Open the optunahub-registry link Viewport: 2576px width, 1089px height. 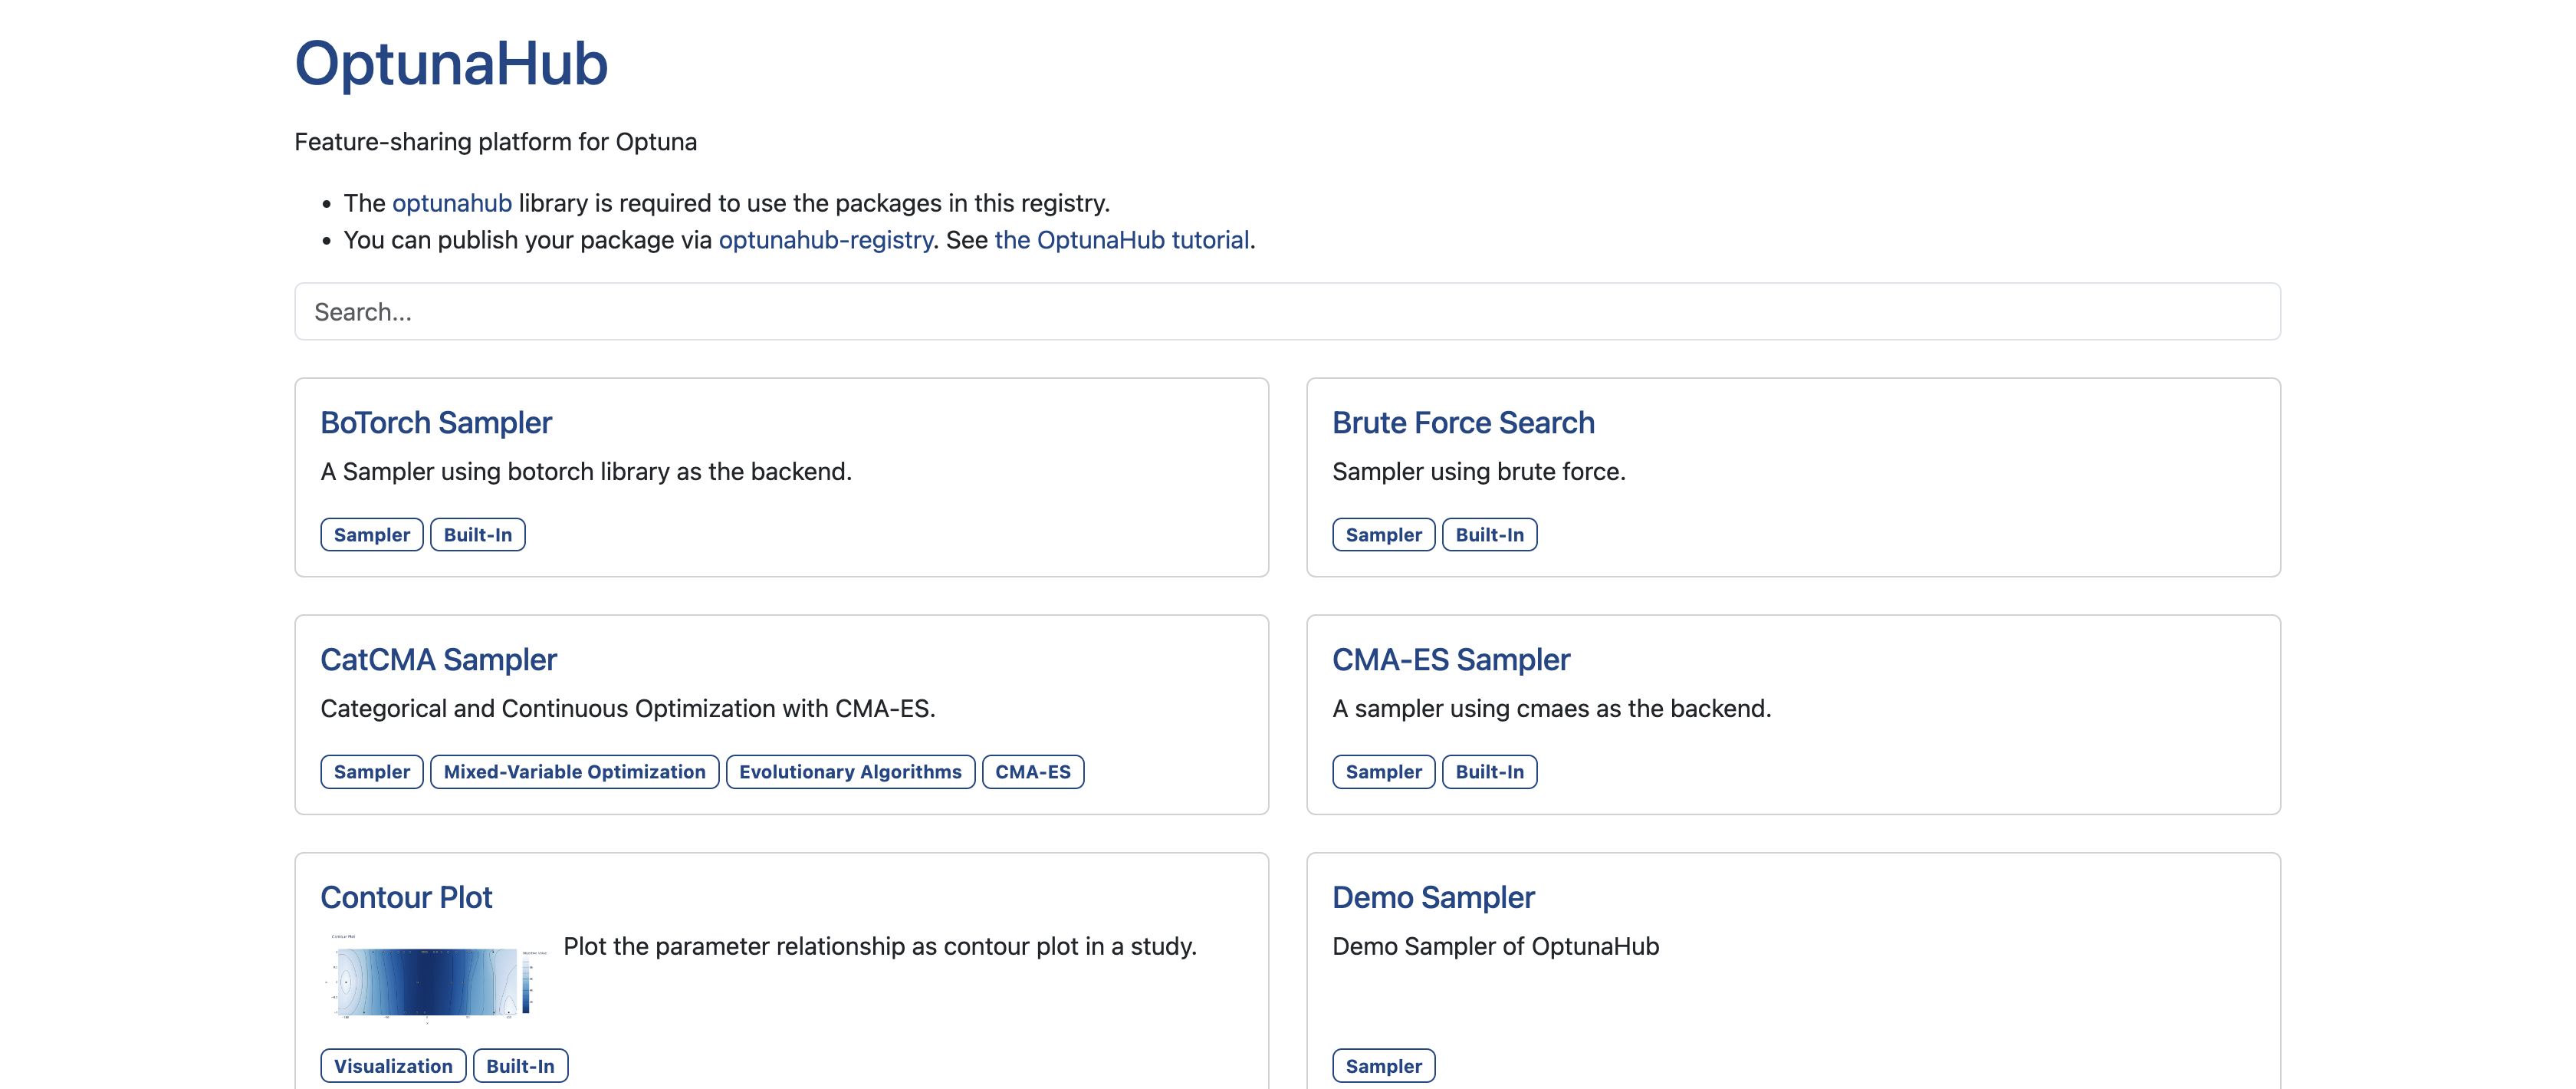pyautogui.click(x=825, y=240)
